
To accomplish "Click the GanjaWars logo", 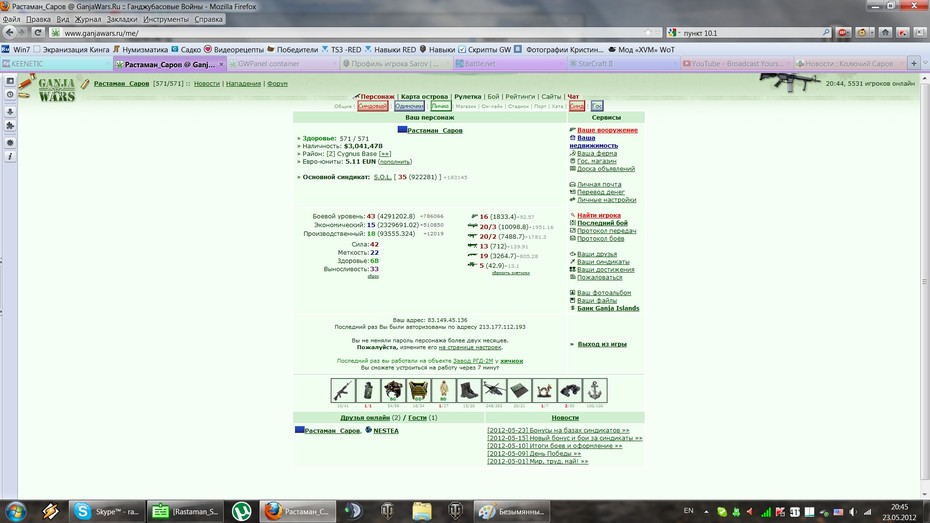I will tap(56, 89).
